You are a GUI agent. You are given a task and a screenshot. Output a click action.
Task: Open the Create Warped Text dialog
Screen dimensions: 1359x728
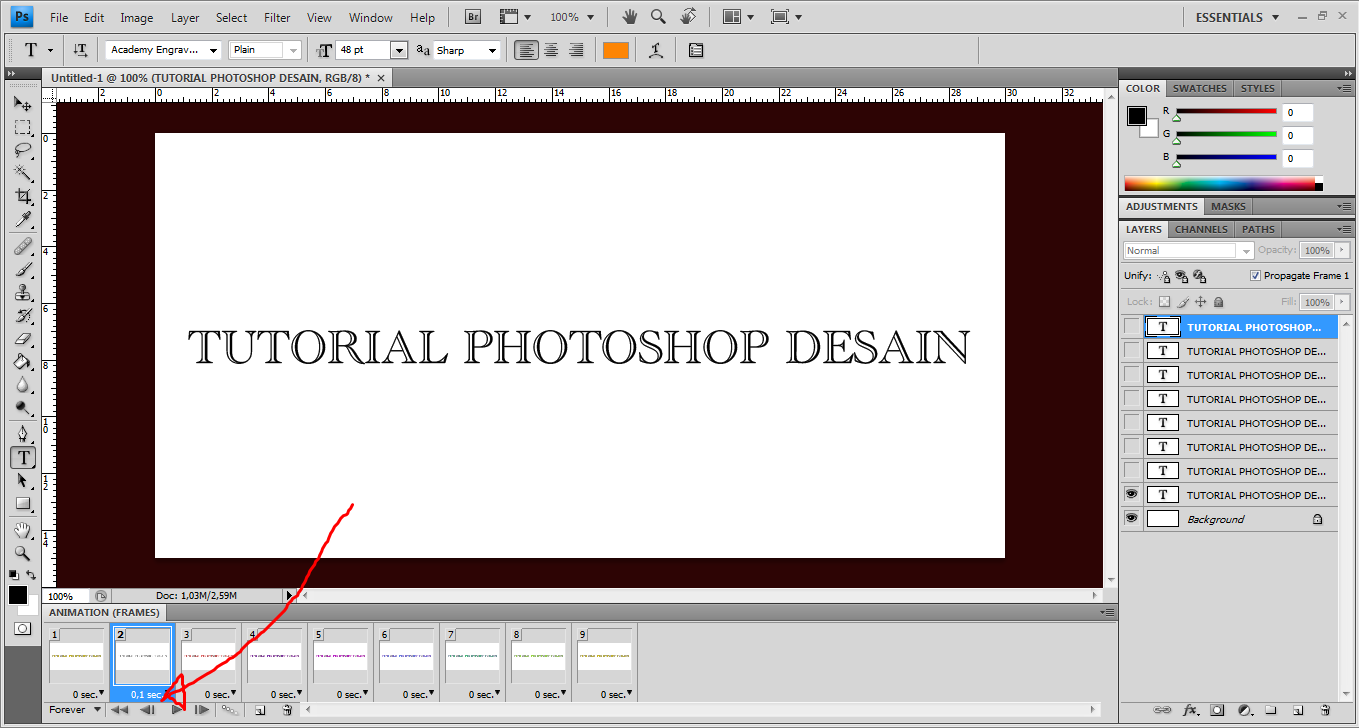(655, 50)
